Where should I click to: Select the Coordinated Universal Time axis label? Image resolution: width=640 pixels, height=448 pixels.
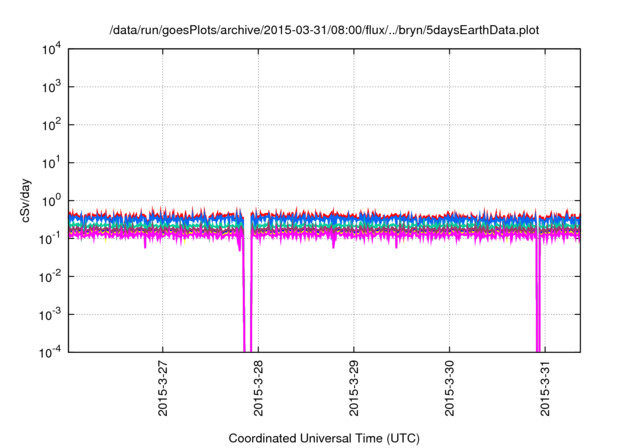(324, 438)
